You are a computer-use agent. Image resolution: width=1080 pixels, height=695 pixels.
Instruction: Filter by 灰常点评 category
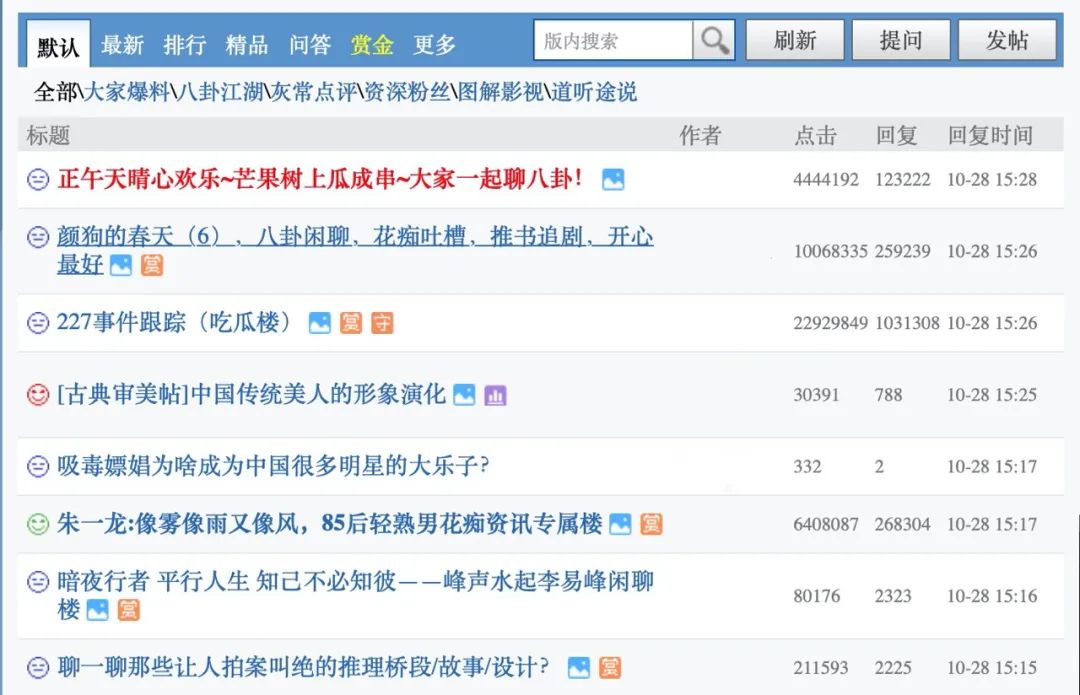[313, 92]
